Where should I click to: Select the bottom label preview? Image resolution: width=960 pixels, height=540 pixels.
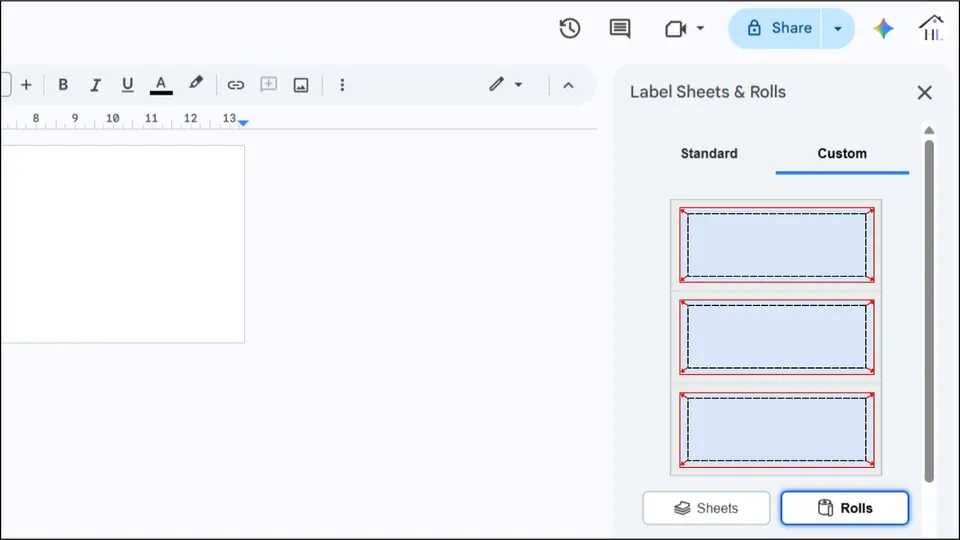click(776, 430)
